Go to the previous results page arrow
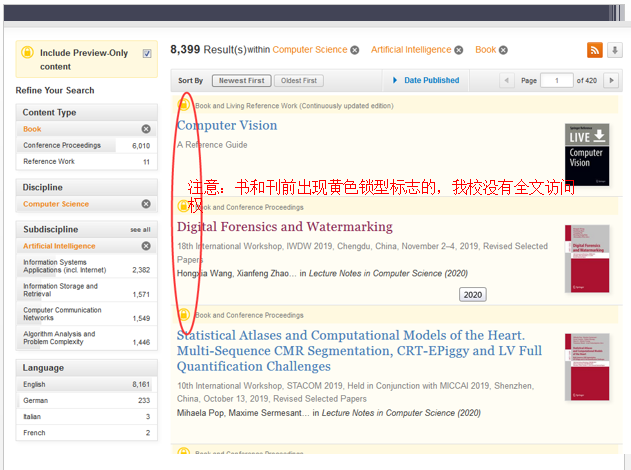 [x=507, y=80]
